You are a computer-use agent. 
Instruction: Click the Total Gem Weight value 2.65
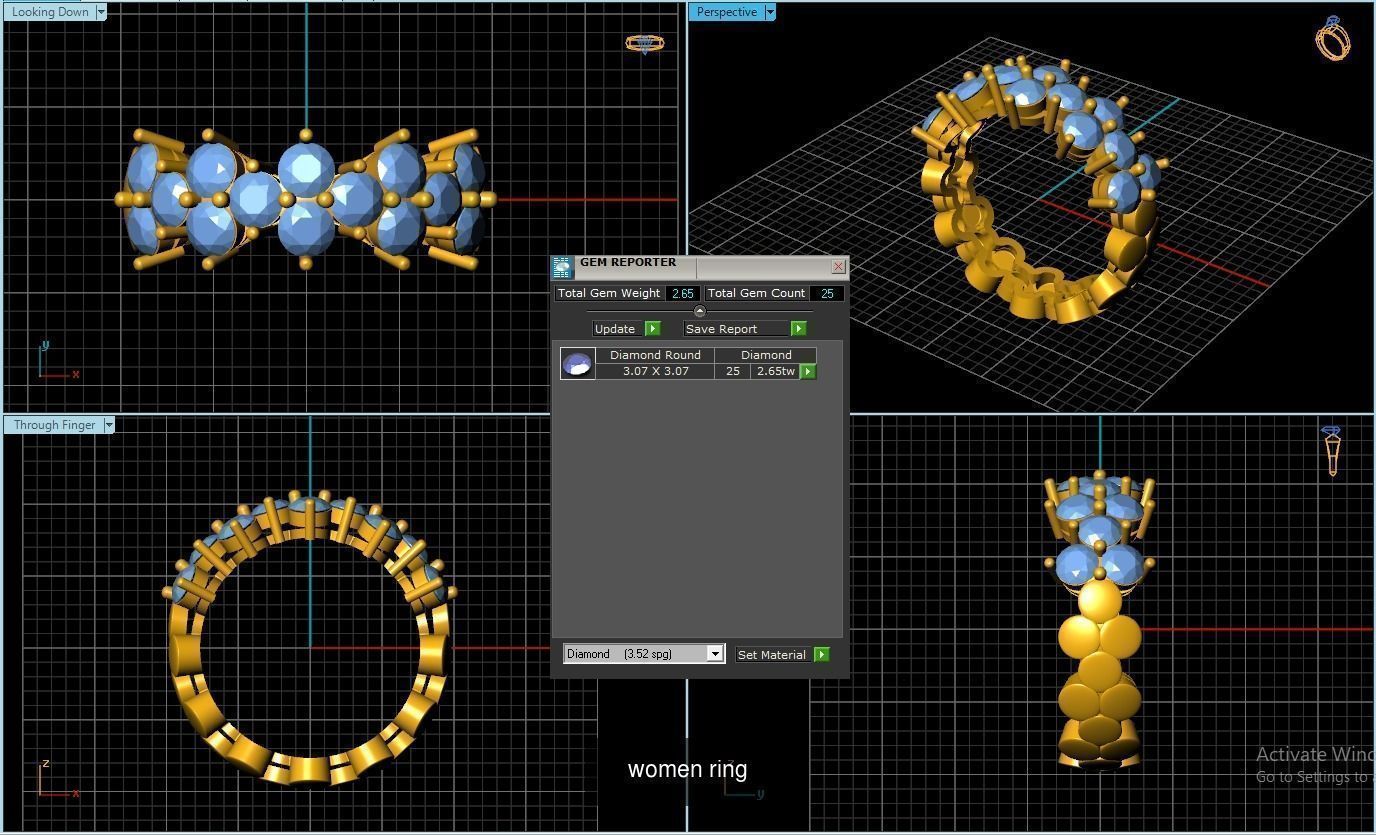click(x=683, y=294)
